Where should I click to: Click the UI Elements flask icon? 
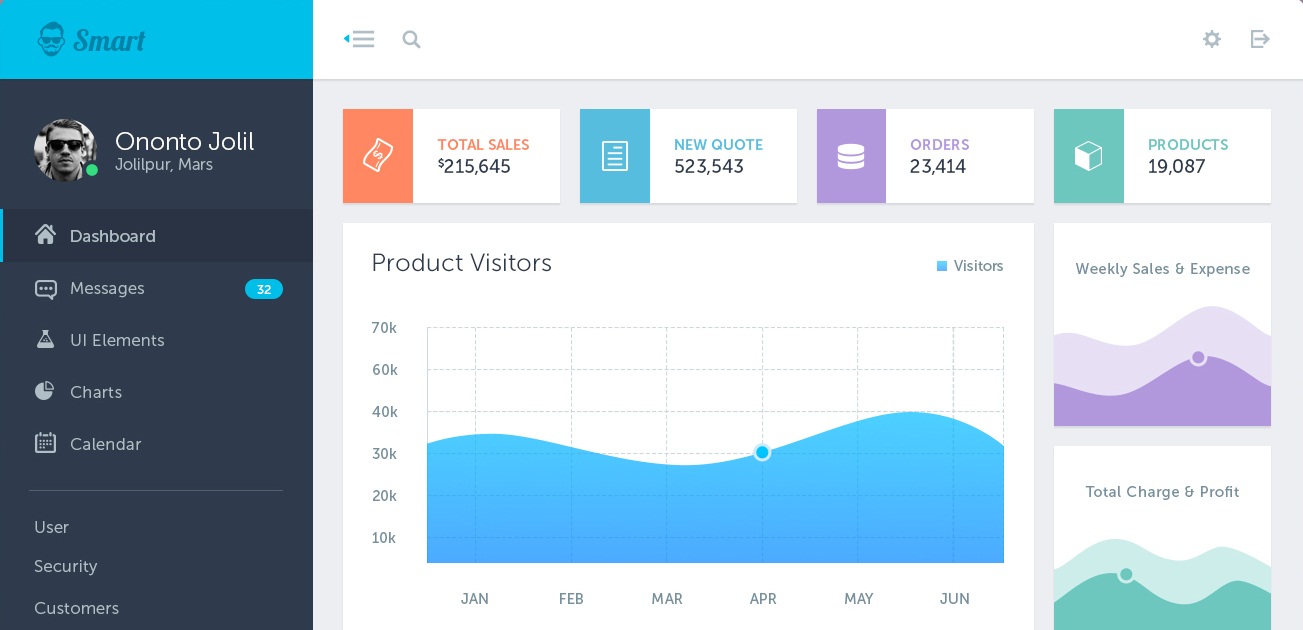click(45, 340)
